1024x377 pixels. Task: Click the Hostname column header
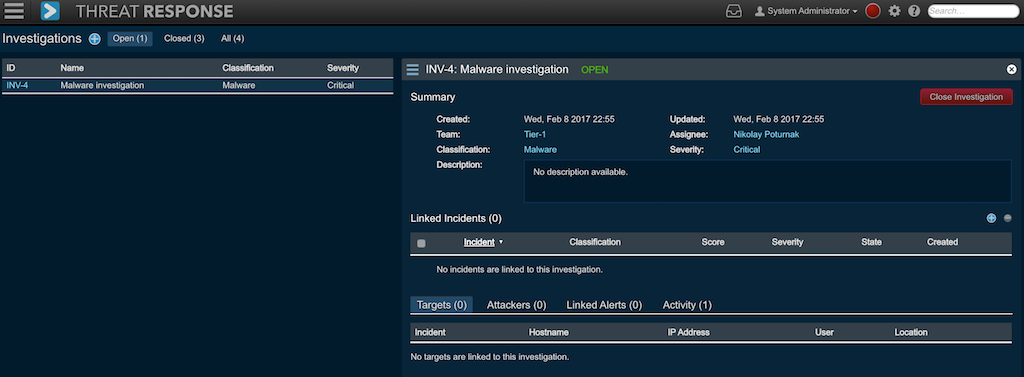pos(549,333)
